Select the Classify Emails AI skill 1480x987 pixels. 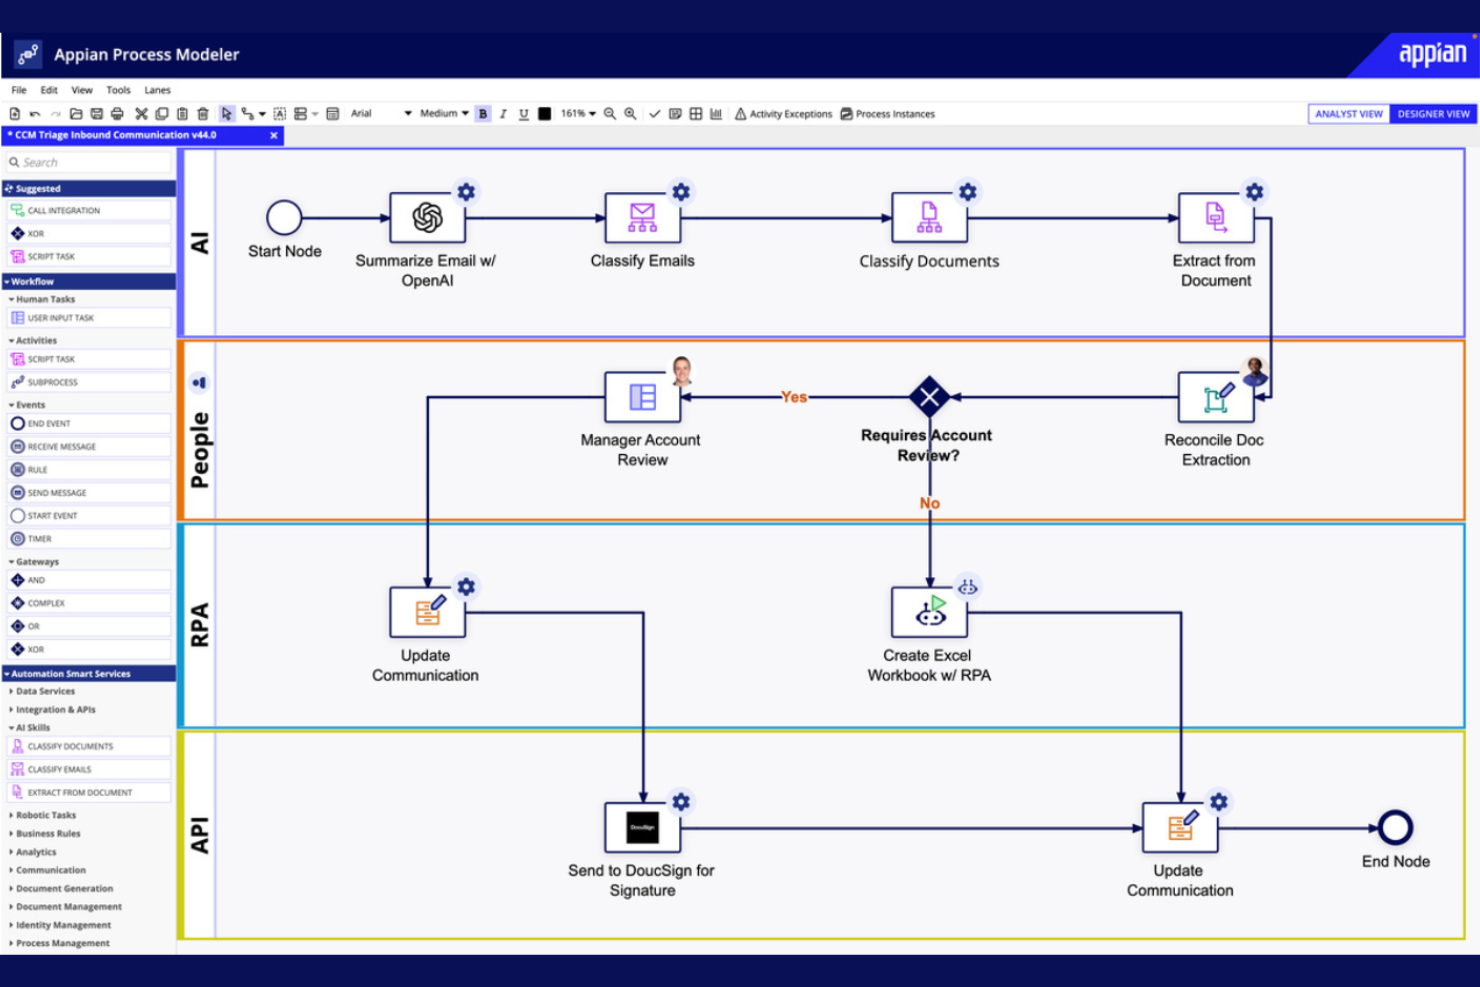click(60, 768)
